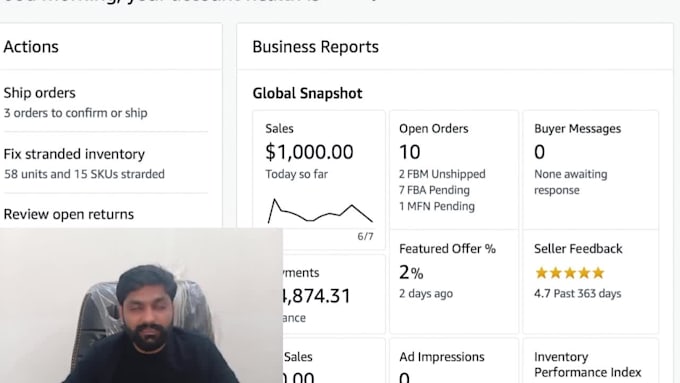
Task: Click the 'Today so far' label
Action: click(x=297, y=174)
